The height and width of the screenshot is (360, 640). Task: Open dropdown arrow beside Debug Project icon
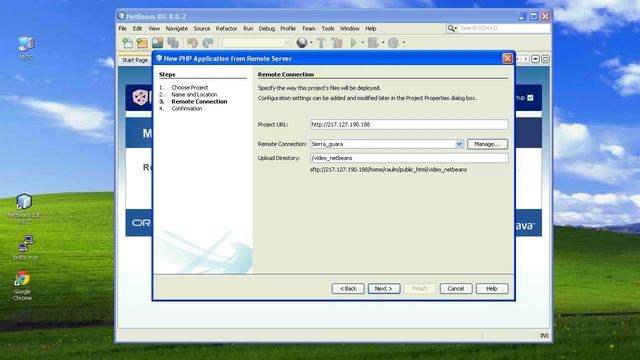click(x=383, y=42)
